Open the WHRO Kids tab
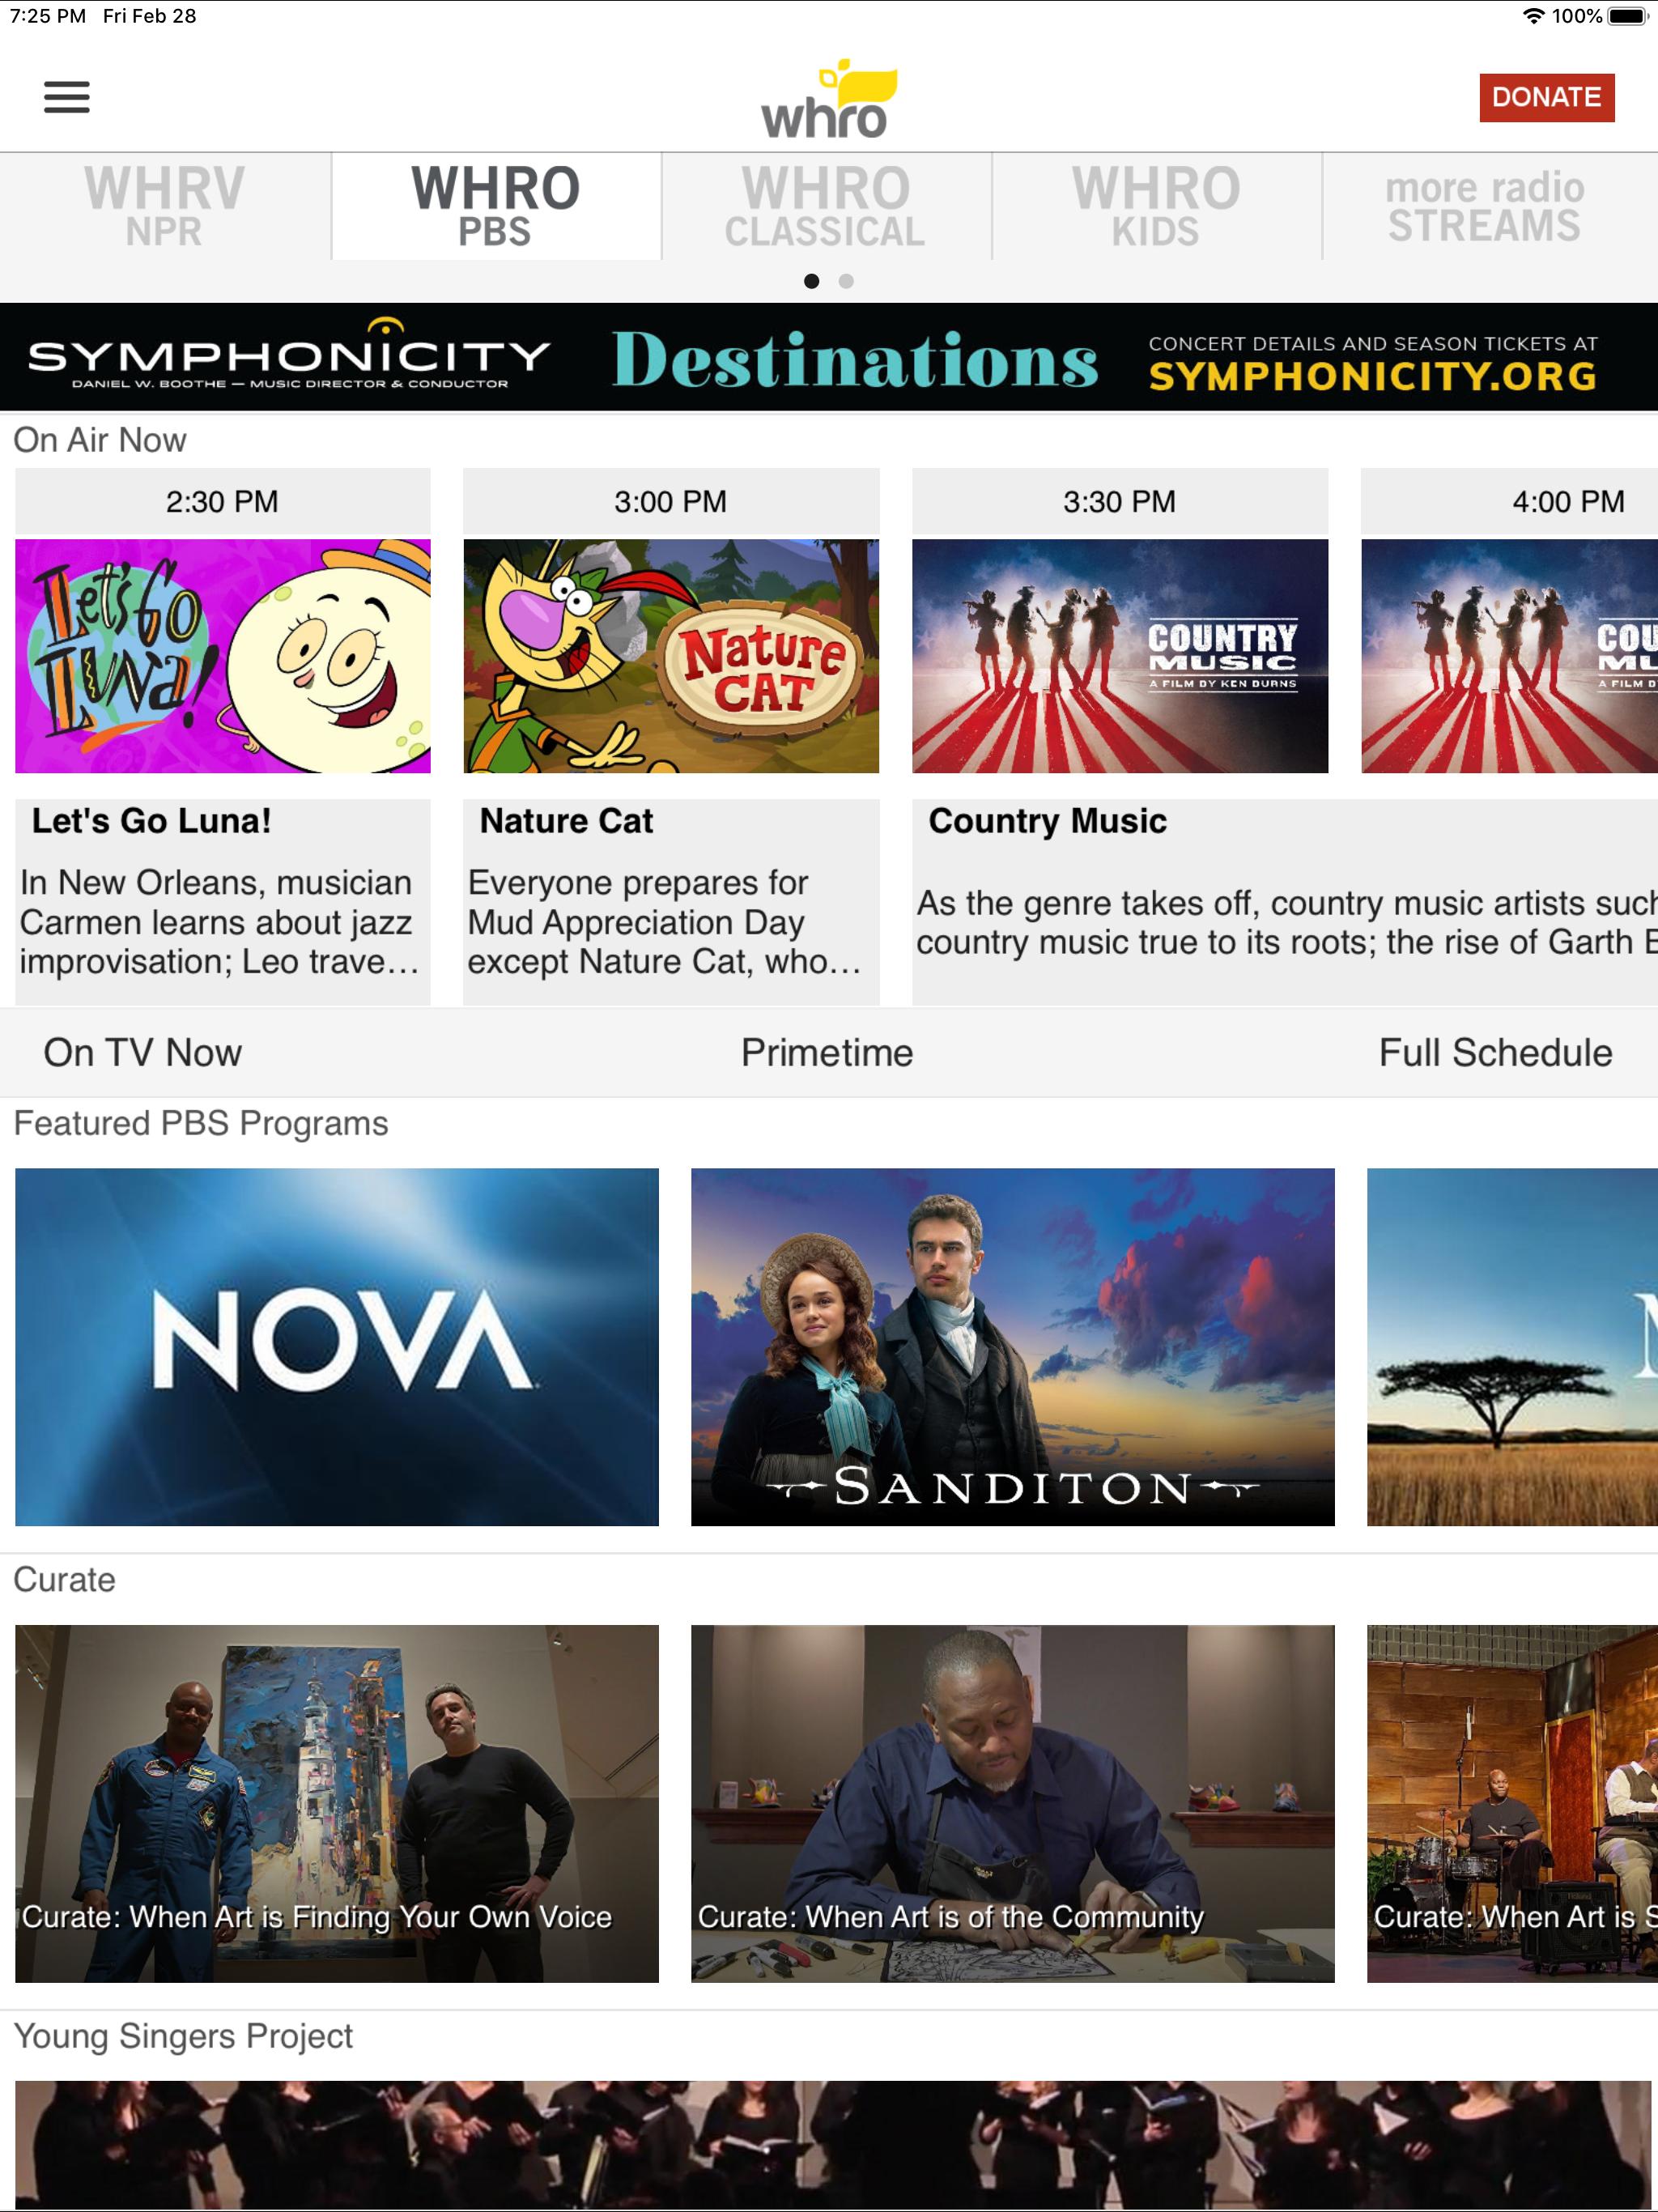1658x2212 pixels. [x=1156, y=206]
